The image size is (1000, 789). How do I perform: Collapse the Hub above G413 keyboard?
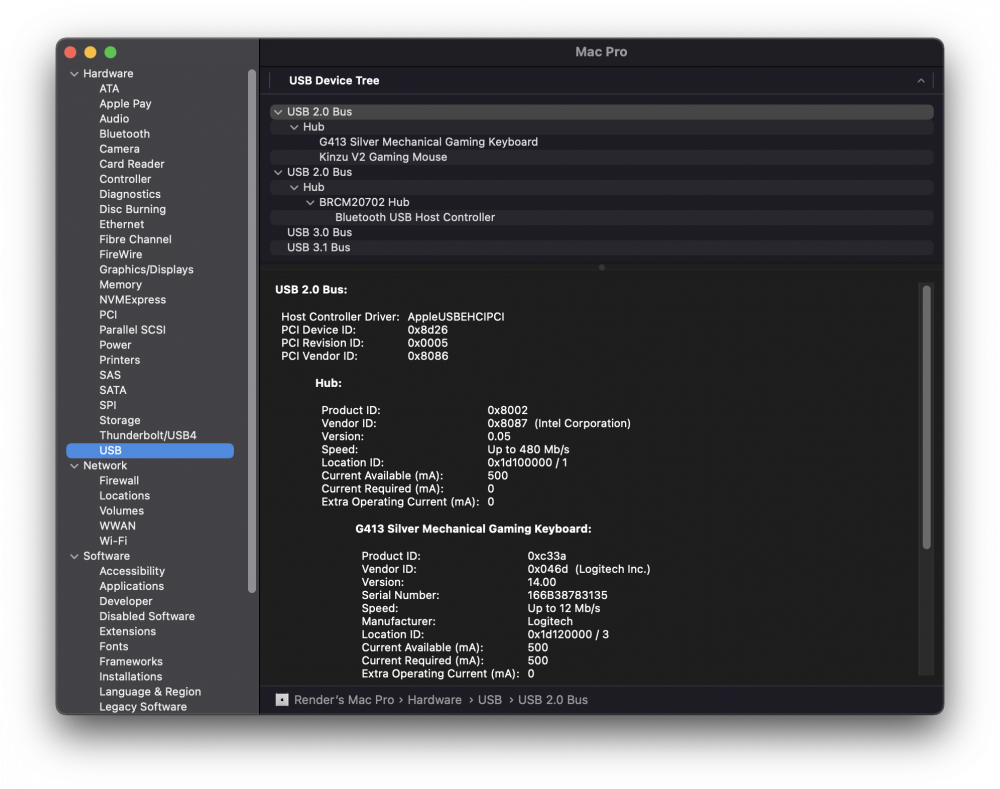pos(294,127)
